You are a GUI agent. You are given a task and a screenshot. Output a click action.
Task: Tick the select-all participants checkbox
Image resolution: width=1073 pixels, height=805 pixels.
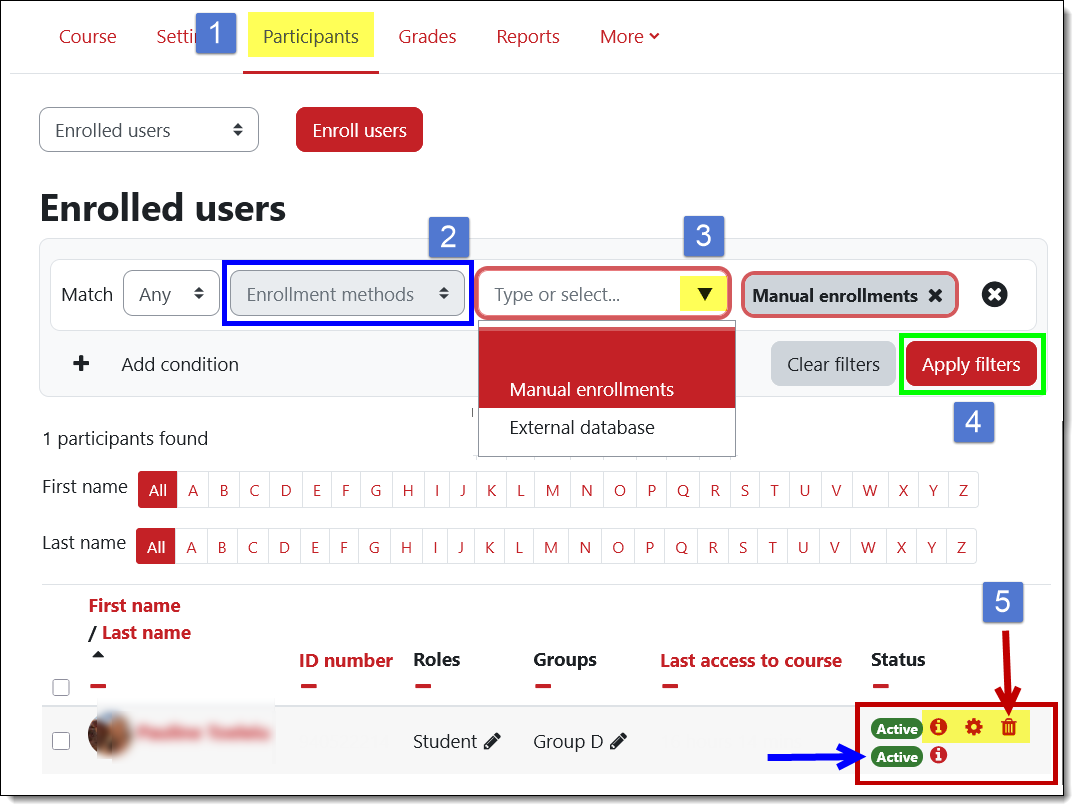click(61, 687)
